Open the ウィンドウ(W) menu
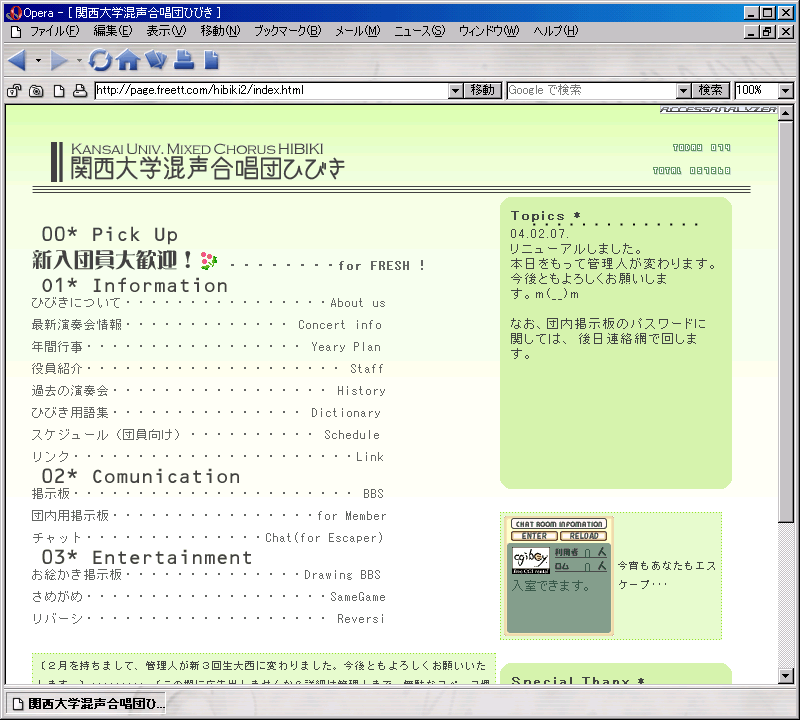Image resolution: width=800 pixels, height=720 pixels. pyautogui.click(x=489, y=32)
